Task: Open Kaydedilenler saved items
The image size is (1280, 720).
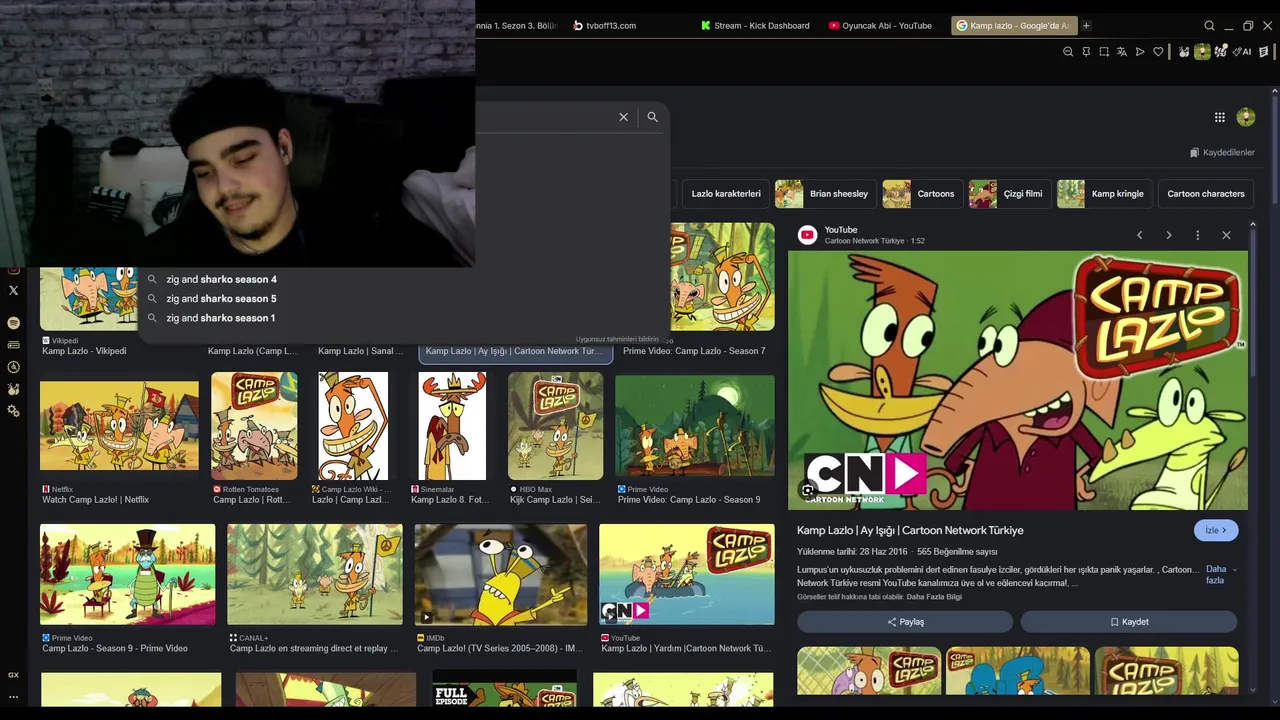Action: pos(1222,153)
